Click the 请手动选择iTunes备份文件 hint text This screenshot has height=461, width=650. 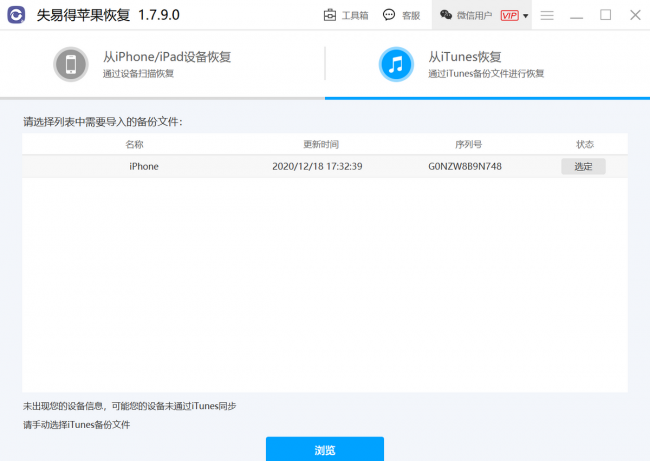point(76,425)
